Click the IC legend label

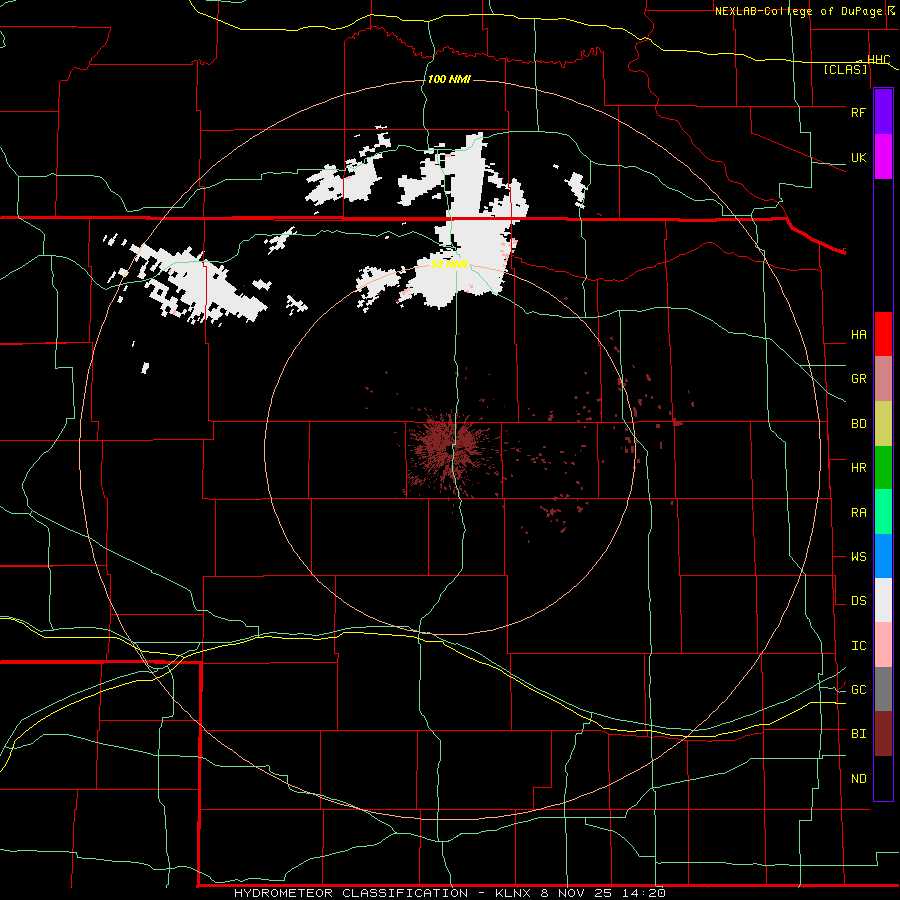pos(858,646)
